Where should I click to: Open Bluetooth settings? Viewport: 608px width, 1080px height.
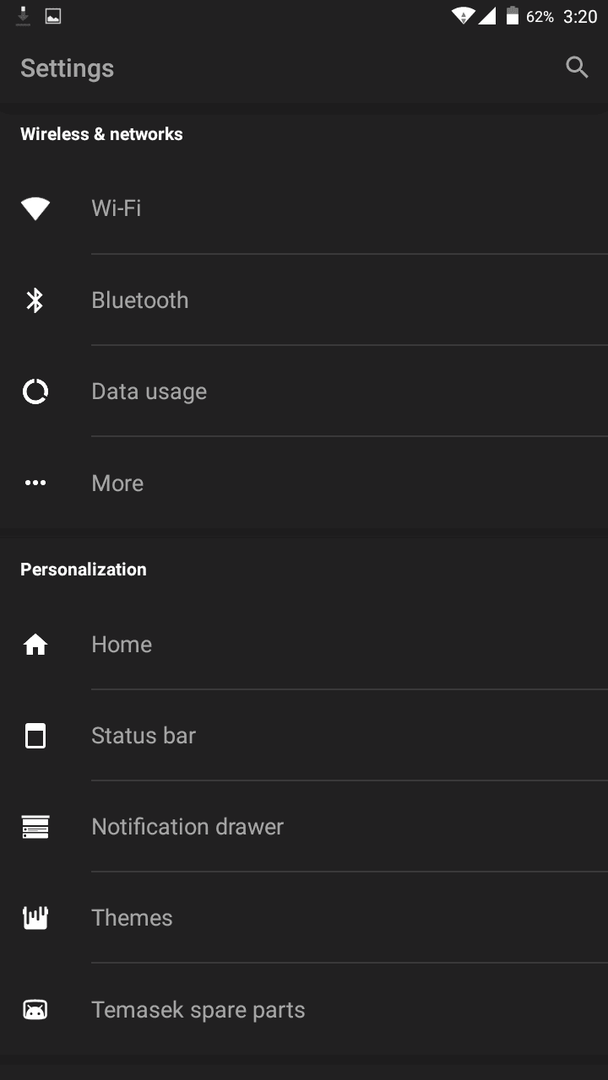304,300
